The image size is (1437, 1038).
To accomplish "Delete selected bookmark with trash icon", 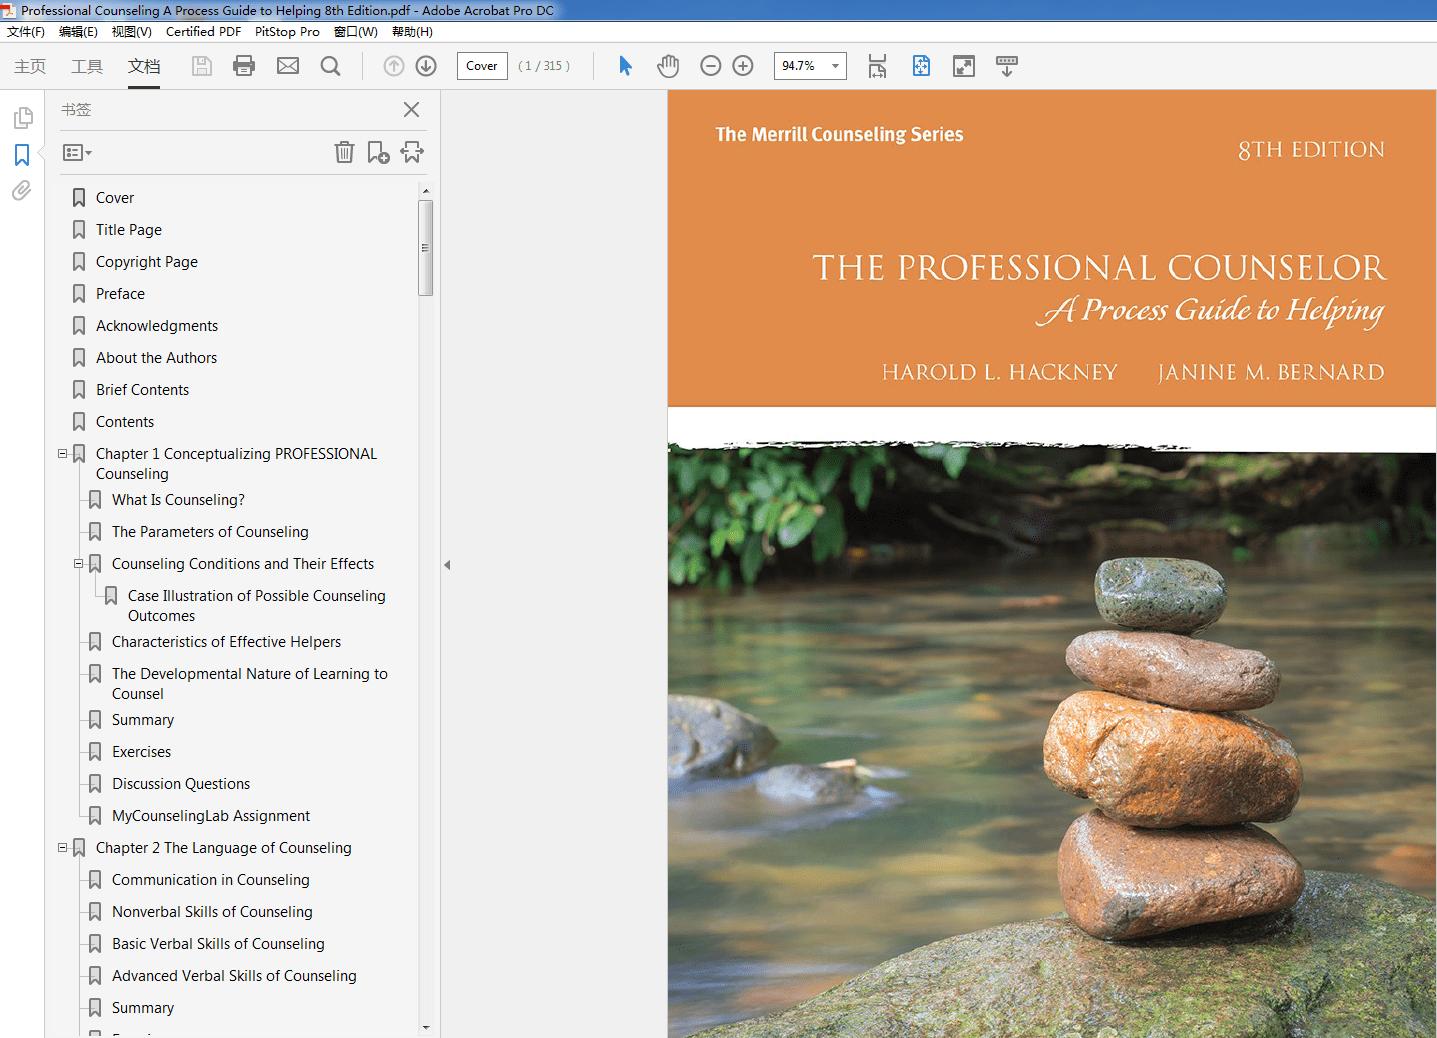I will 344,152.
